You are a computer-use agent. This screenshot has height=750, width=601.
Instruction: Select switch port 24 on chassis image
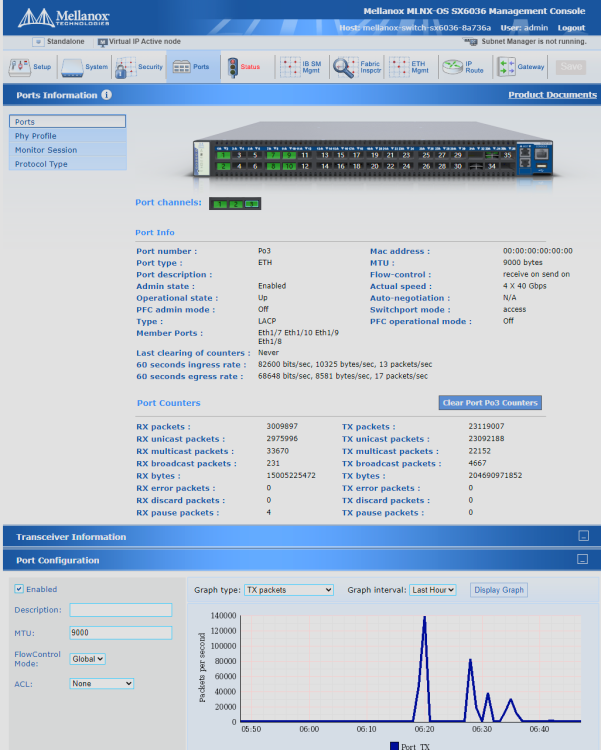click(406, 166)
